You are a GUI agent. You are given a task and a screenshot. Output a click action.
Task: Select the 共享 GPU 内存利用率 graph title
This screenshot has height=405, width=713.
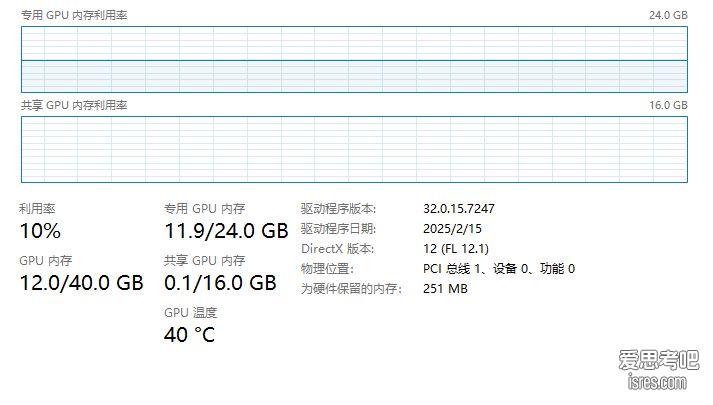pyautogui.click(x=74, y=106)
